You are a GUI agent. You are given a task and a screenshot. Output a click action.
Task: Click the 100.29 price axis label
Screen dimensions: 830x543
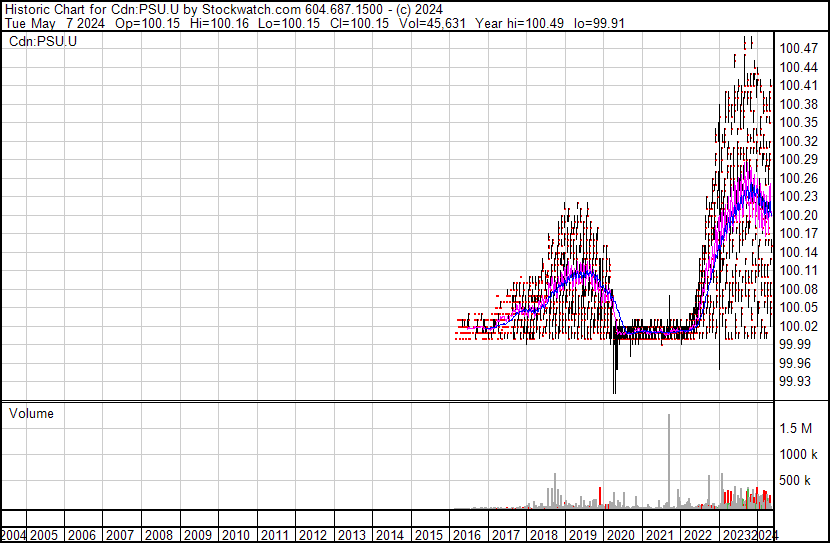pos(798,159)
